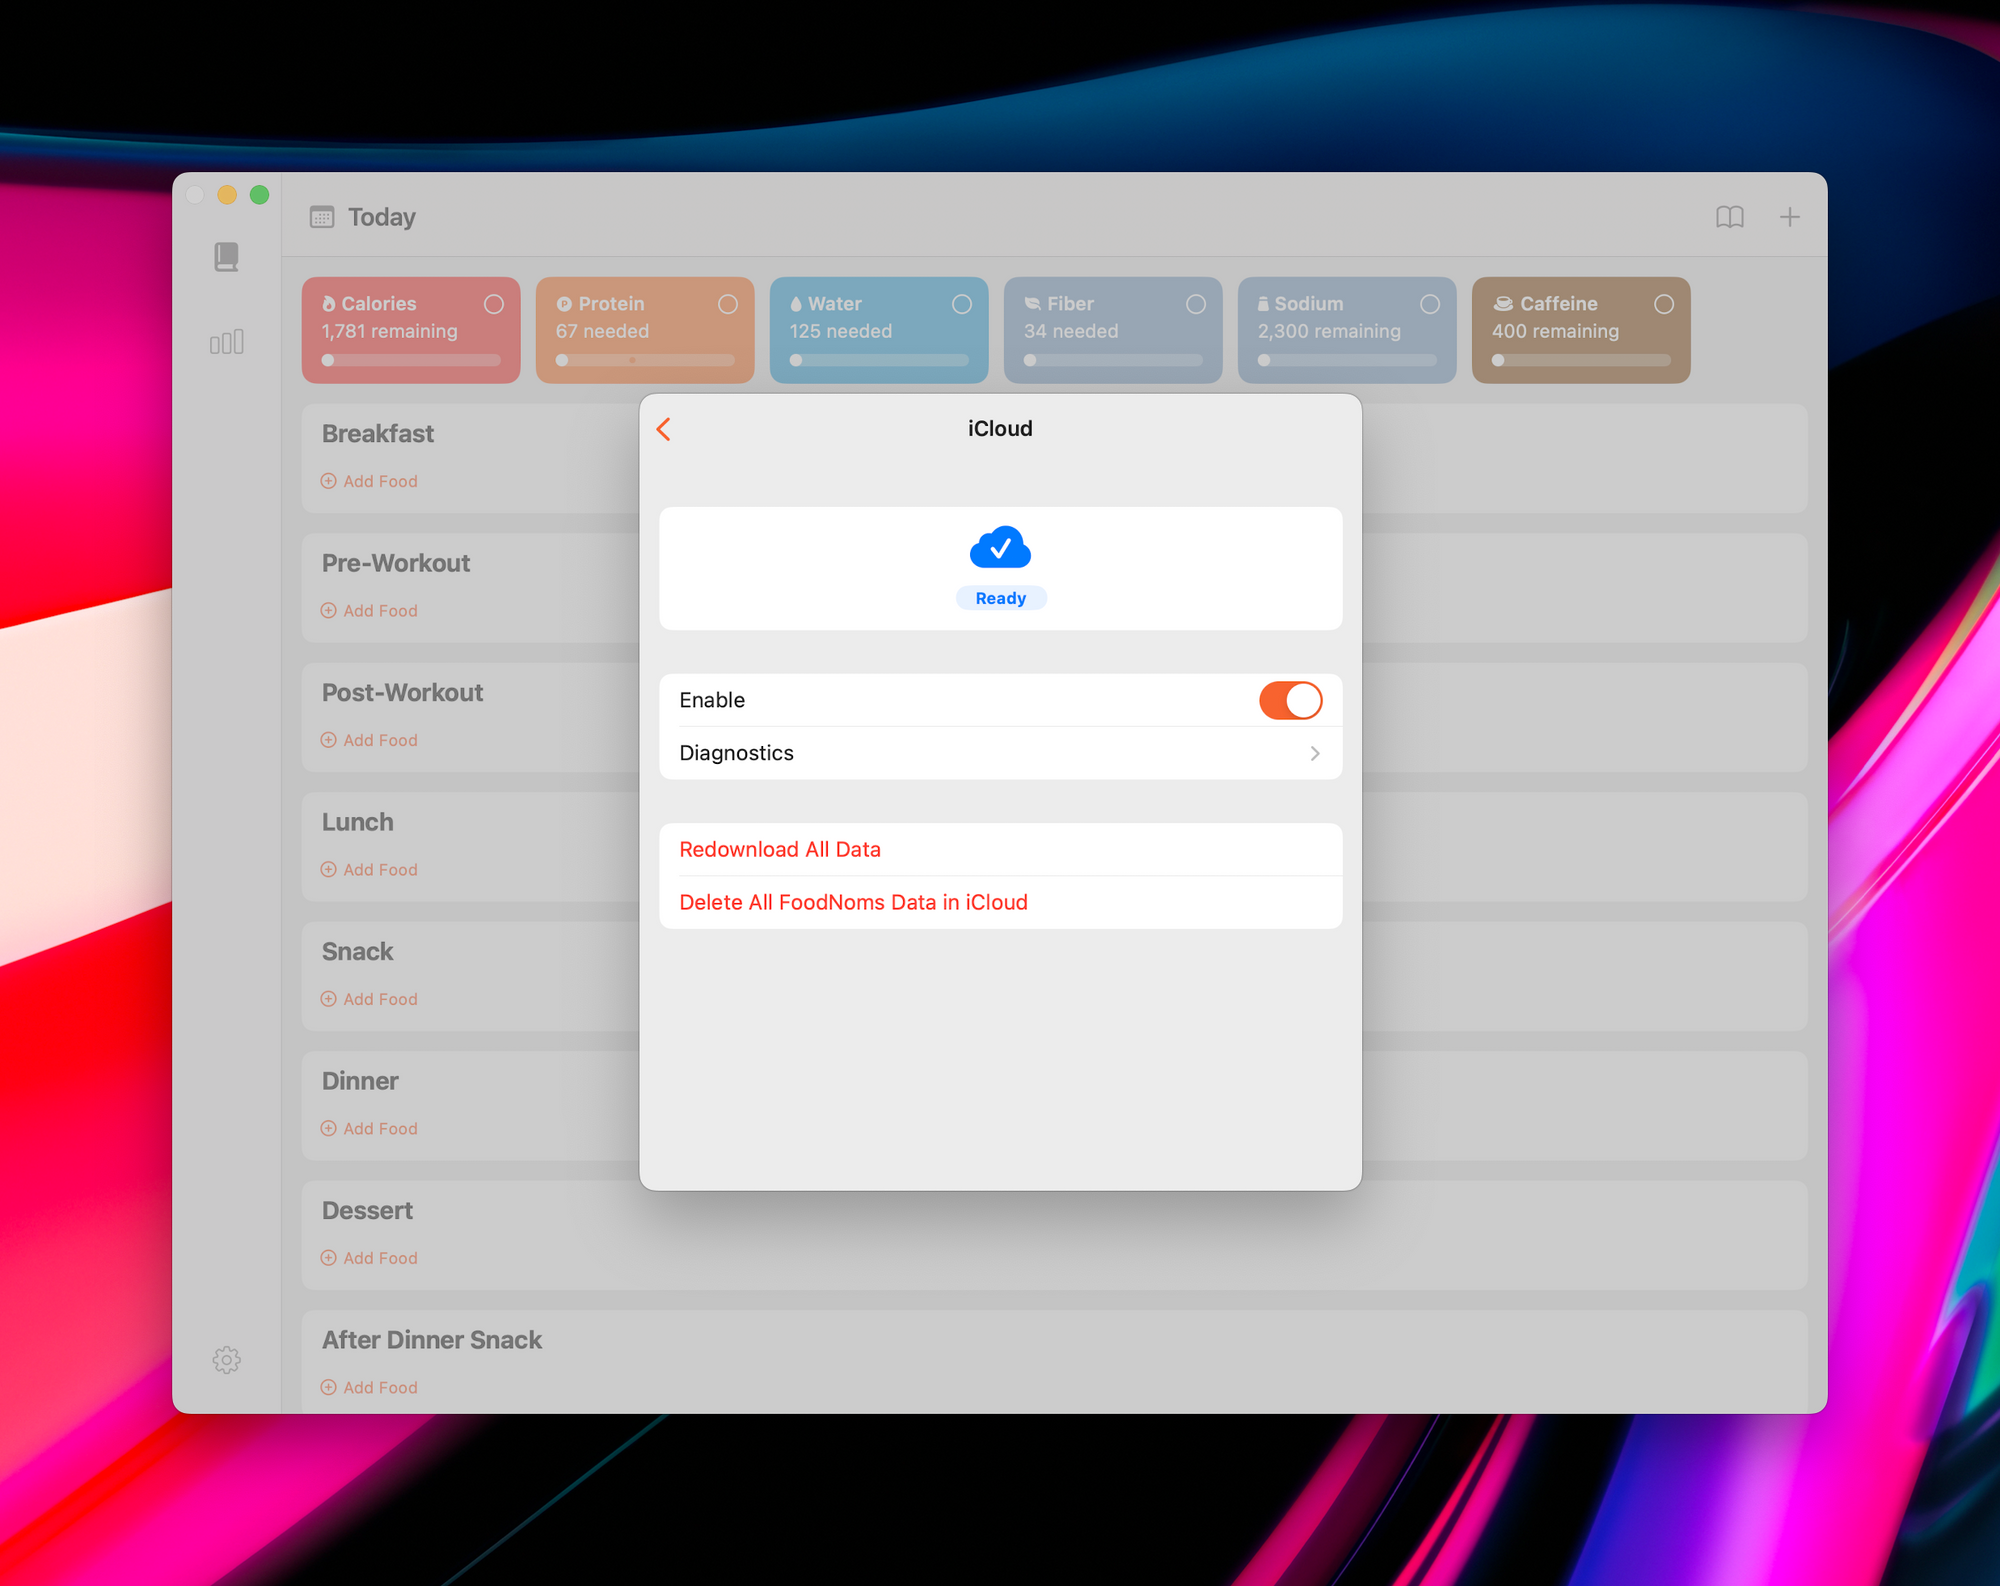Open the Today date selector
This screenshot has width=2000, height=1586.
381,217
